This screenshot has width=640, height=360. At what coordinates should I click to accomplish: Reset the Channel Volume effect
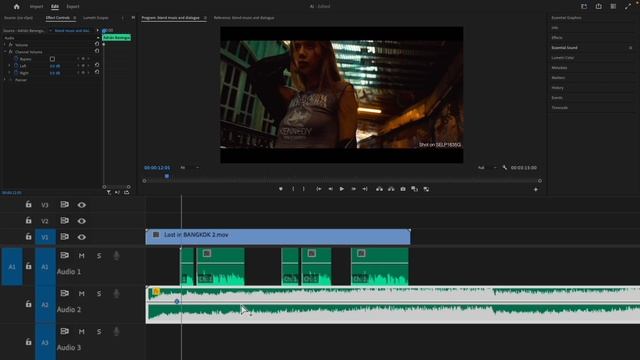tap(97, 51)
